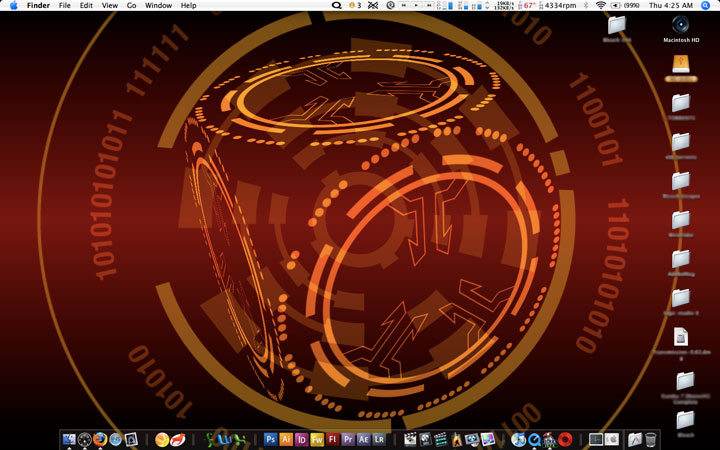
Task: Open the battery 99% status menu
Action: [x=625, y=5]
